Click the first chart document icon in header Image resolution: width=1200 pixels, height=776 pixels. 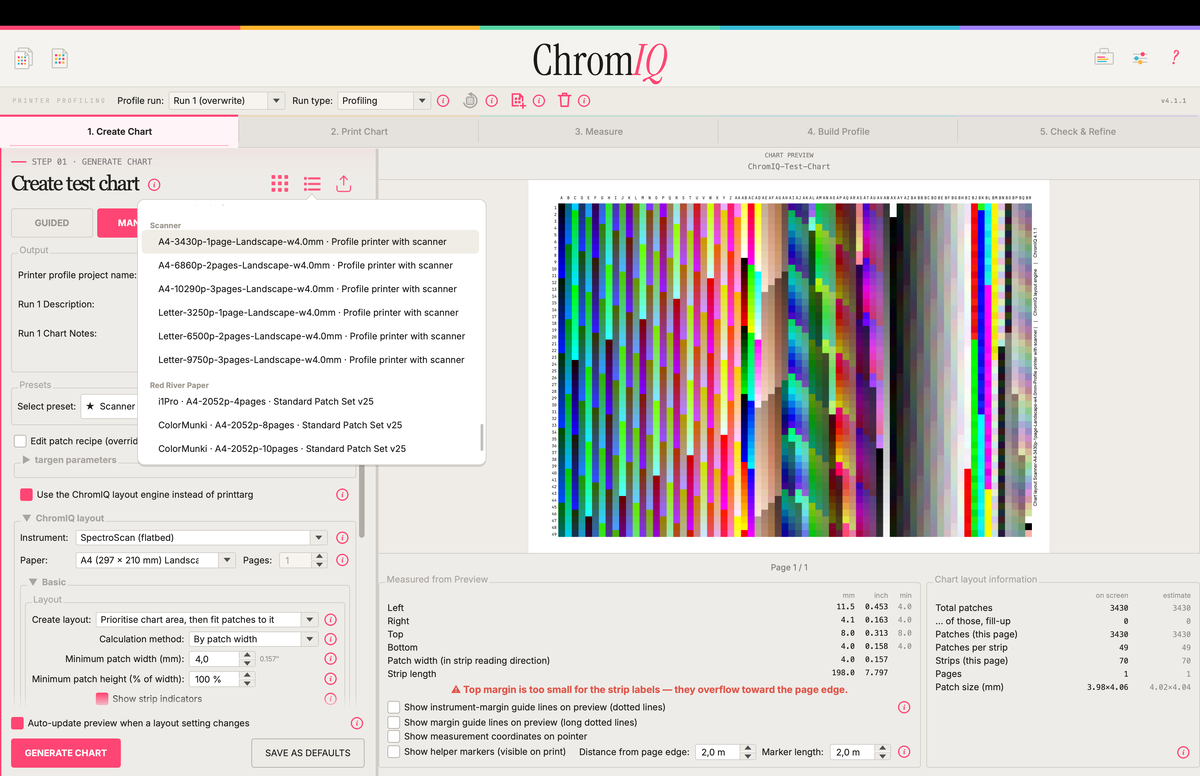click(24, 59)
